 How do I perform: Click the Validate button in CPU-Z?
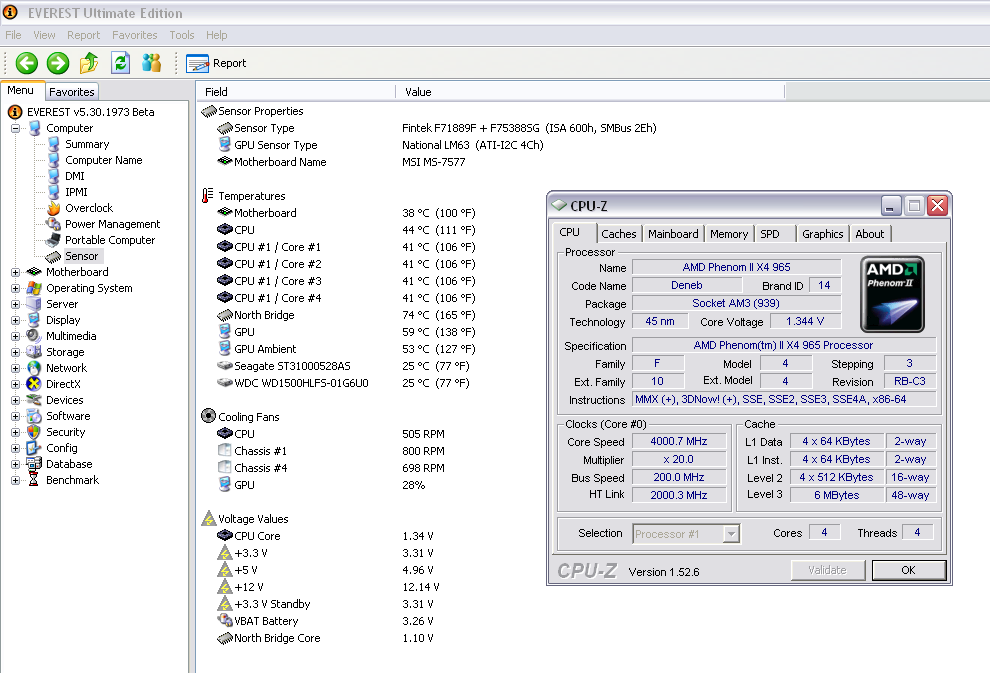(827, 570)
